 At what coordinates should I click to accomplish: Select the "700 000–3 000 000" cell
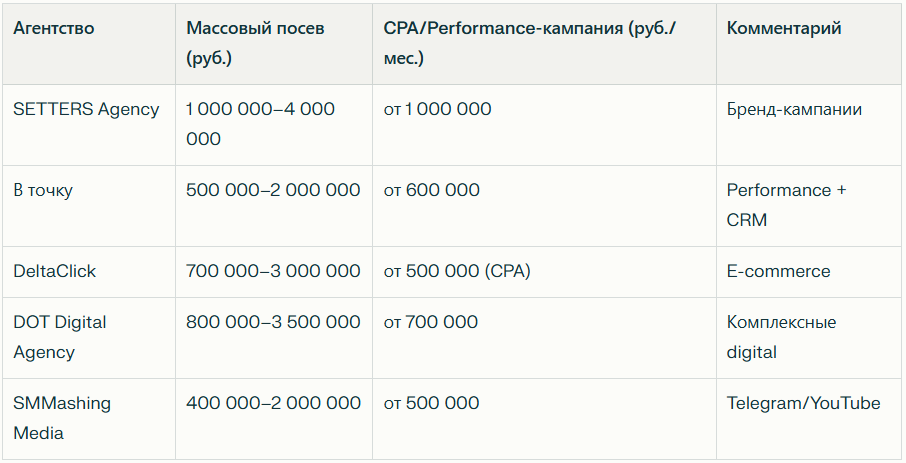pyautogui.click(x=273, y=271)
